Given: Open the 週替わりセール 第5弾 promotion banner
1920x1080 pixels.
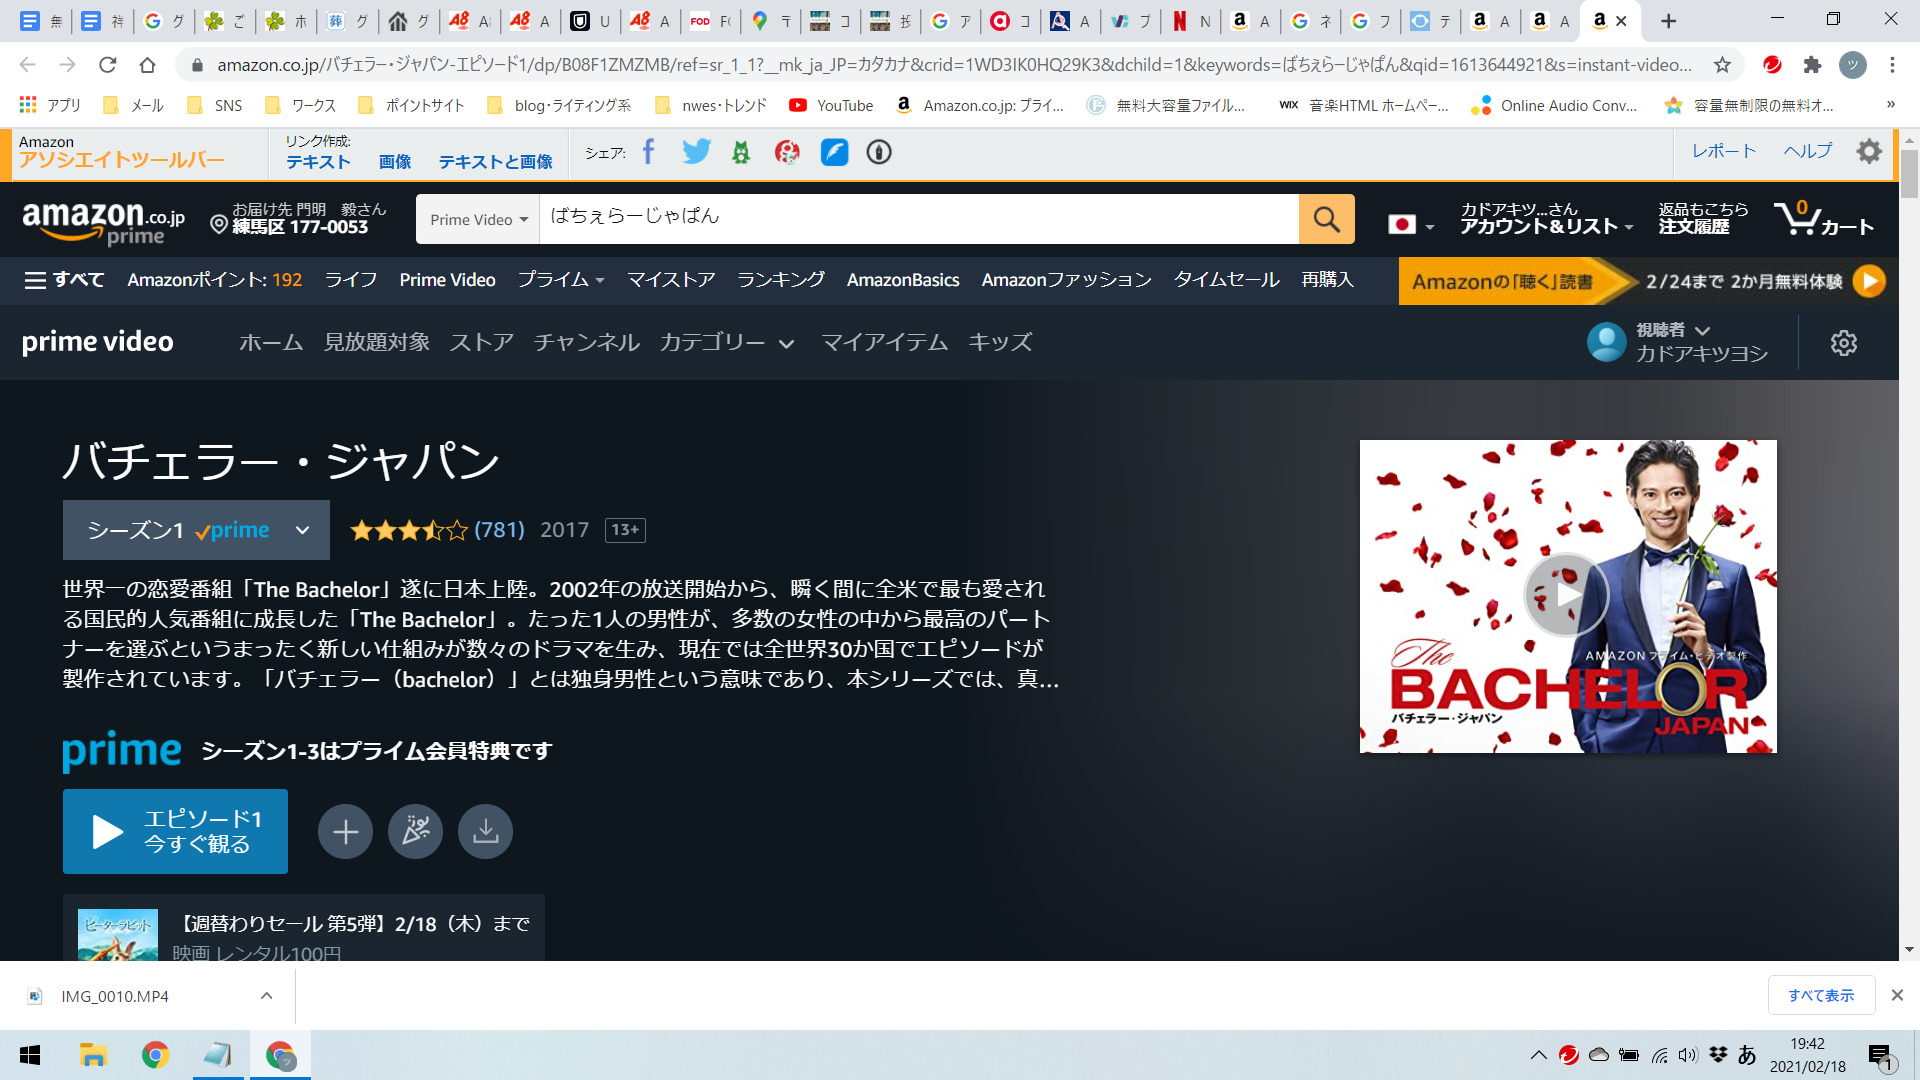Looking at the screenshot, I should (x=304, y=928).
